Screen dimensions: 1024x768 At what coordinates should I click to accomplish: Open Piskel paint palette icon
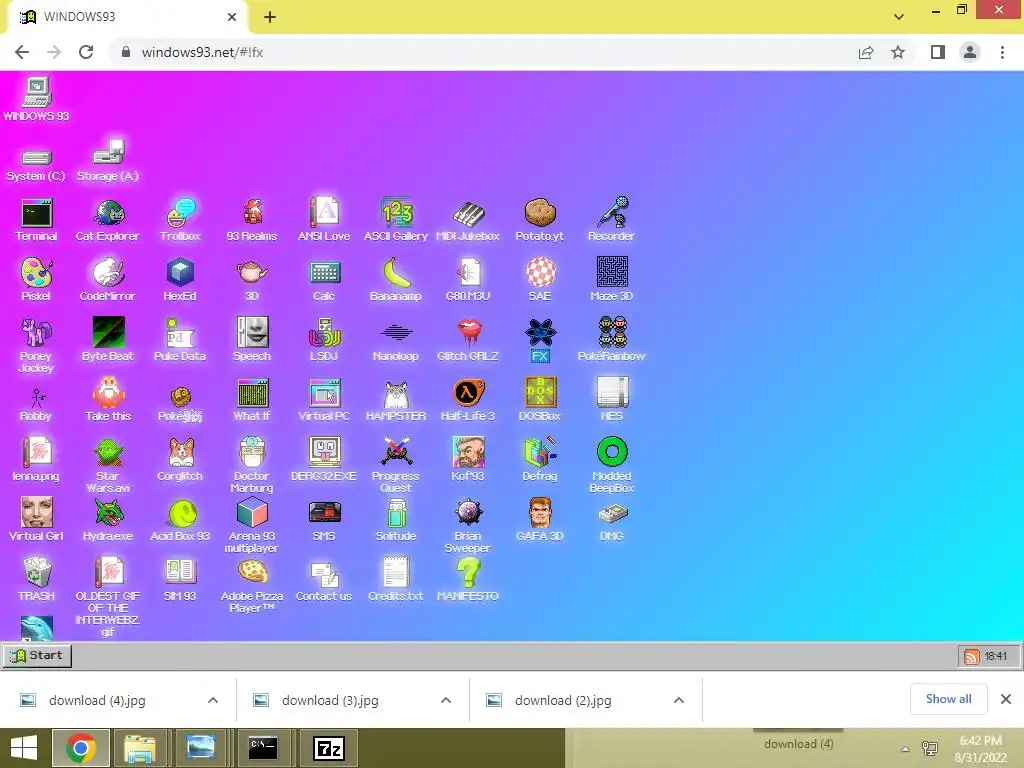click(36, 280)
